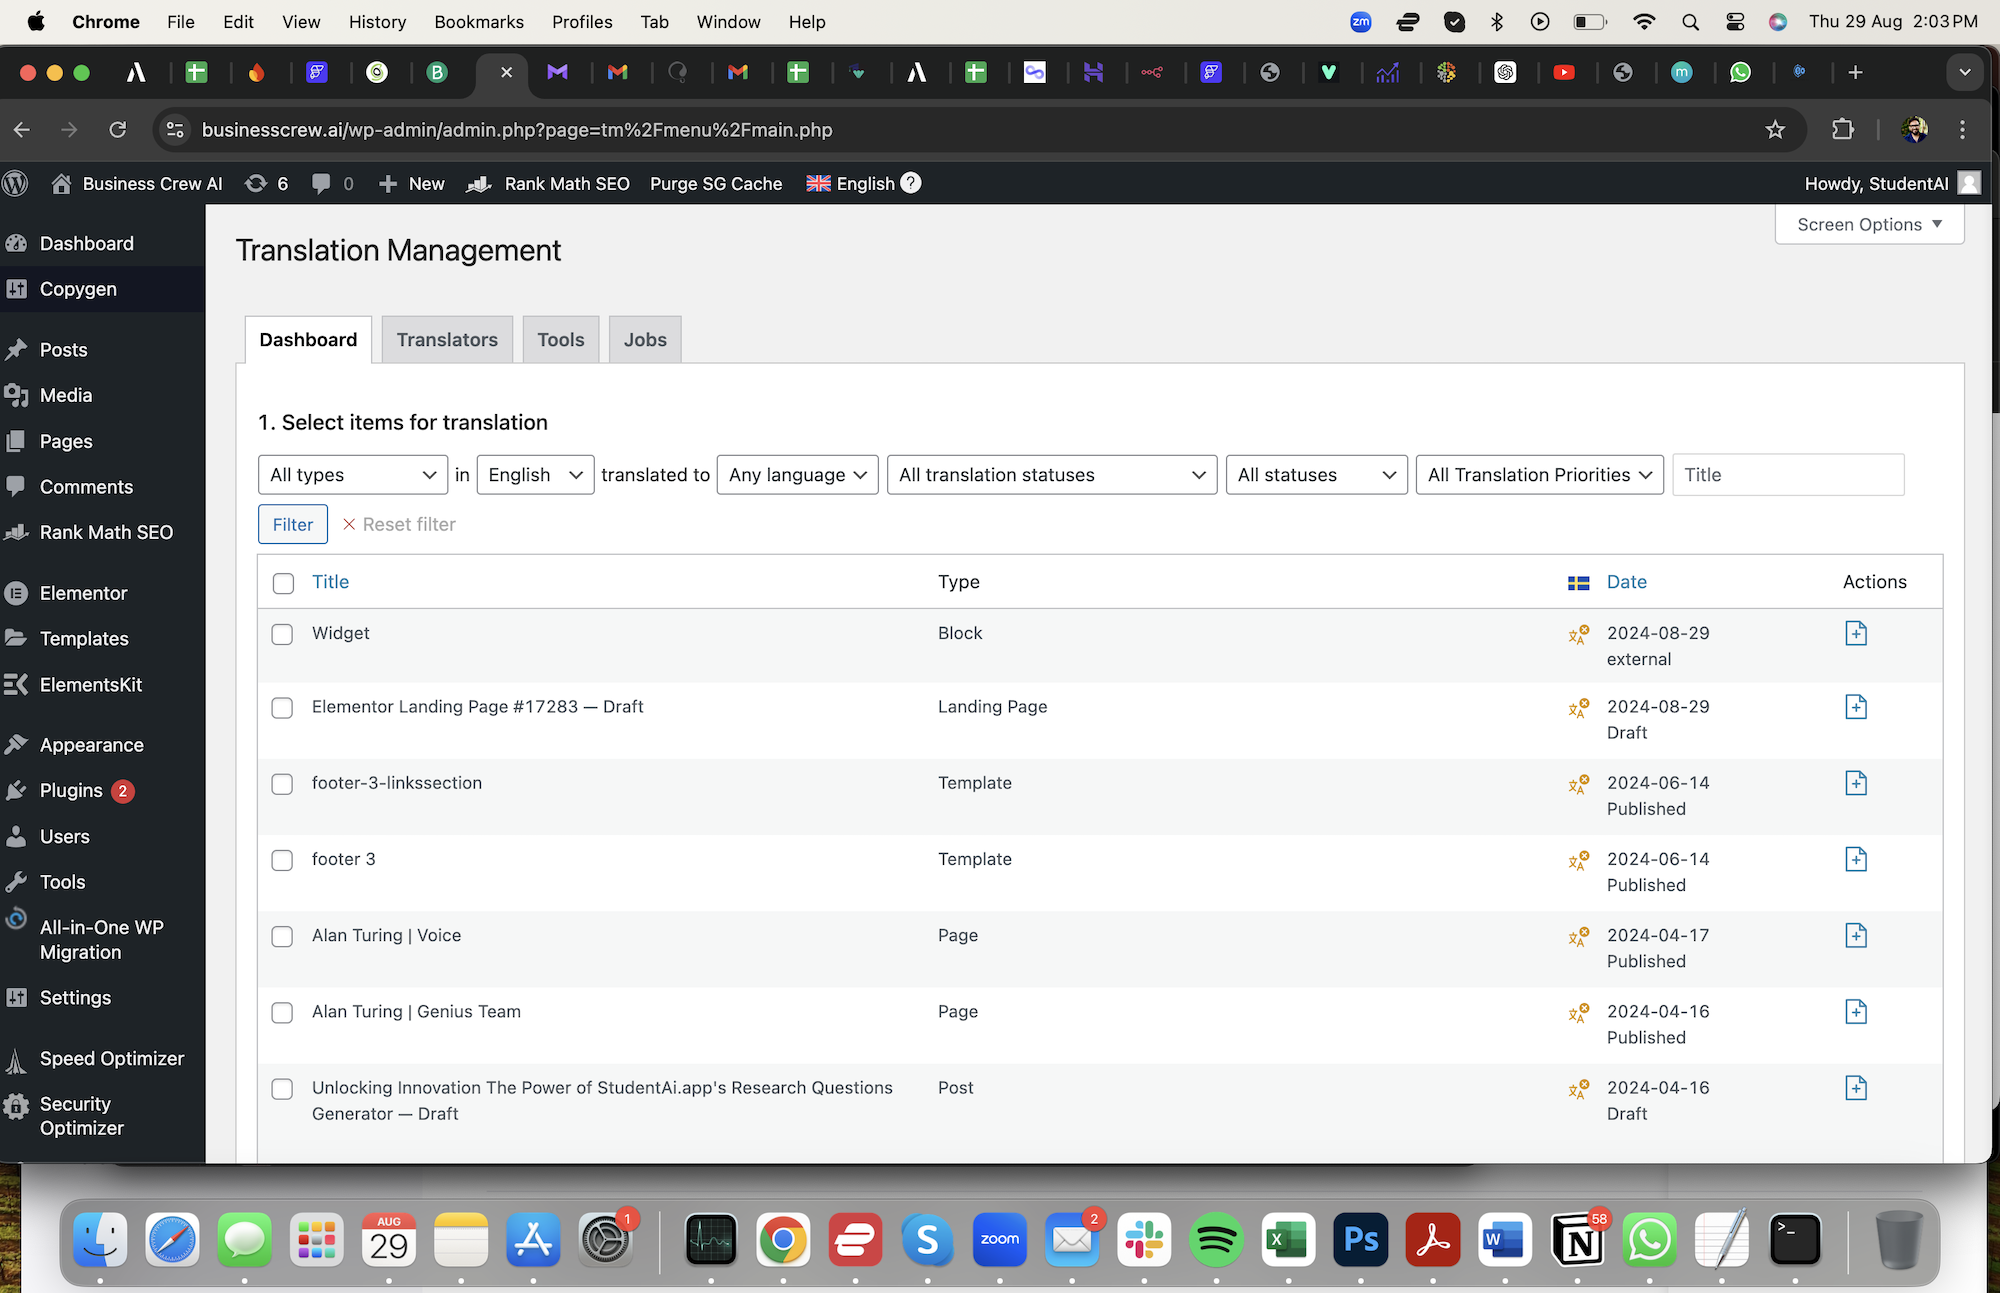Switch to the Jobs tab
The width and height of the screenshot is (2000, 1293).
pos(645,340)
